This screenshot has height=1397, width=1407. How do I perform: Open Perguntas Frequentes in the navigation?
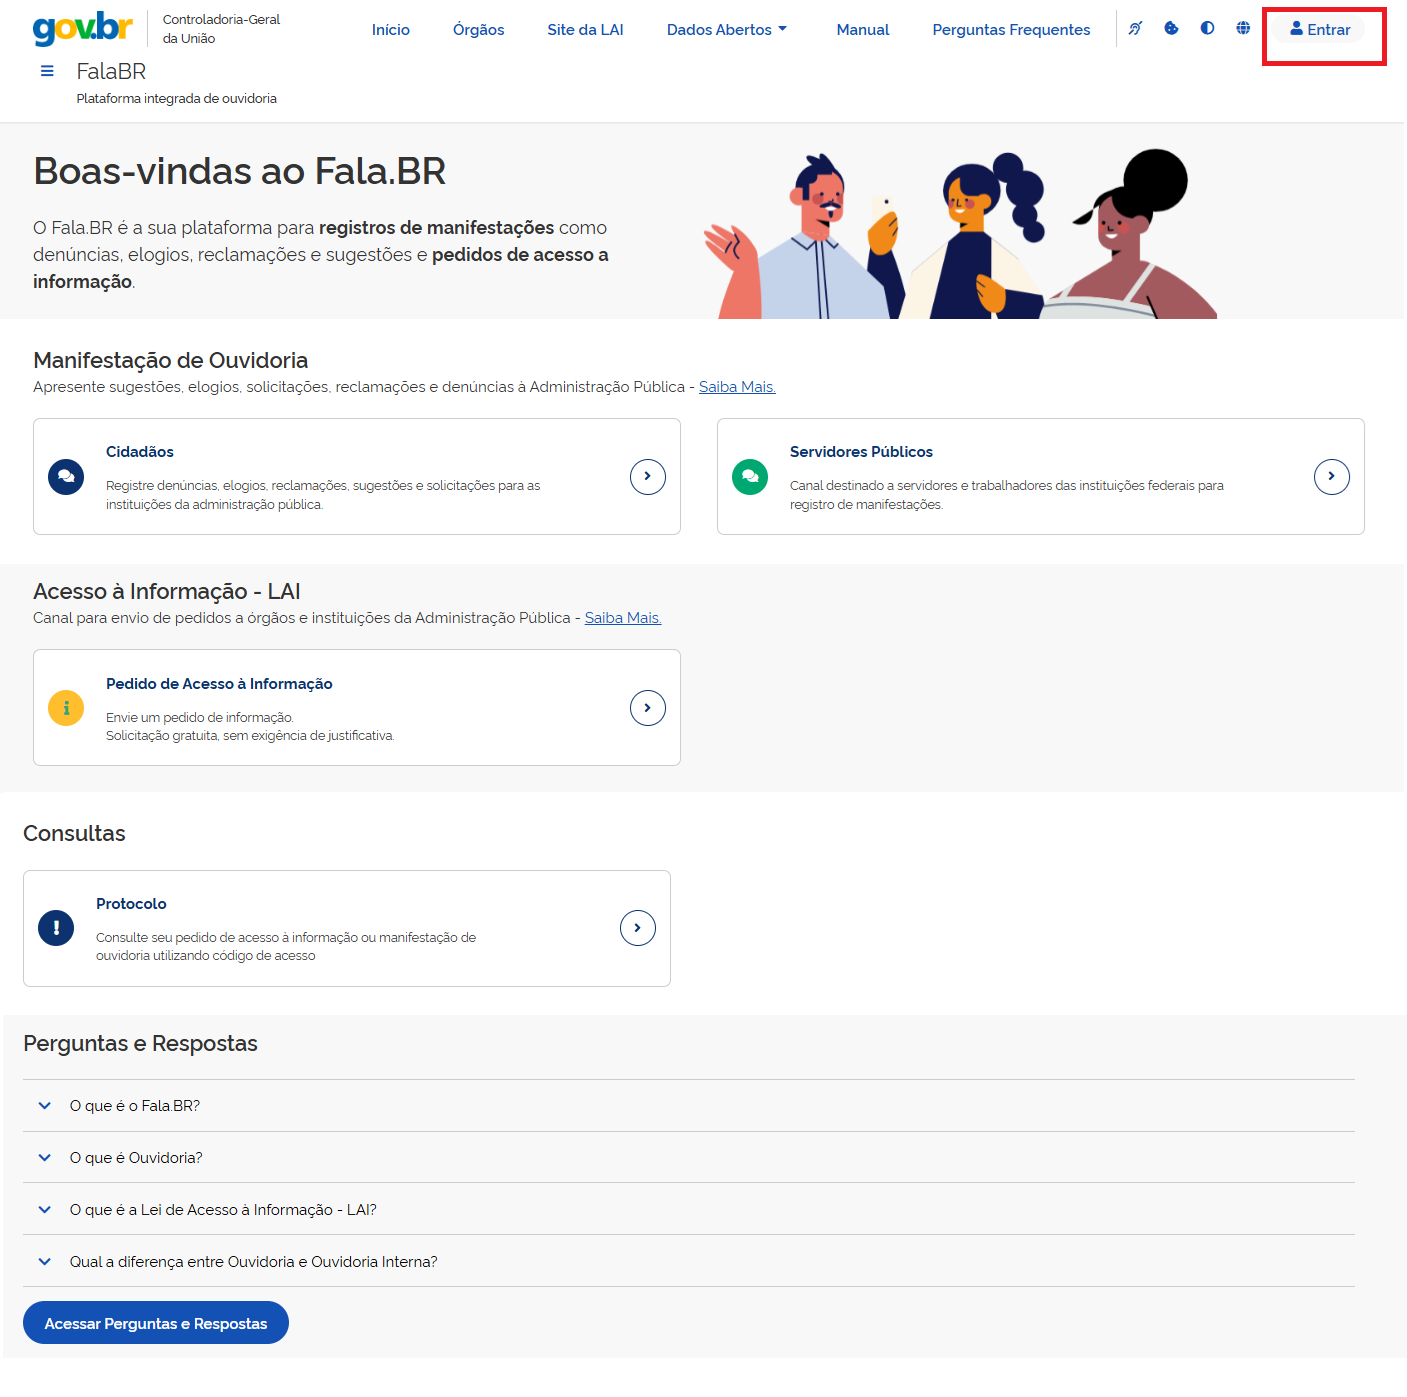(1011, 30)
